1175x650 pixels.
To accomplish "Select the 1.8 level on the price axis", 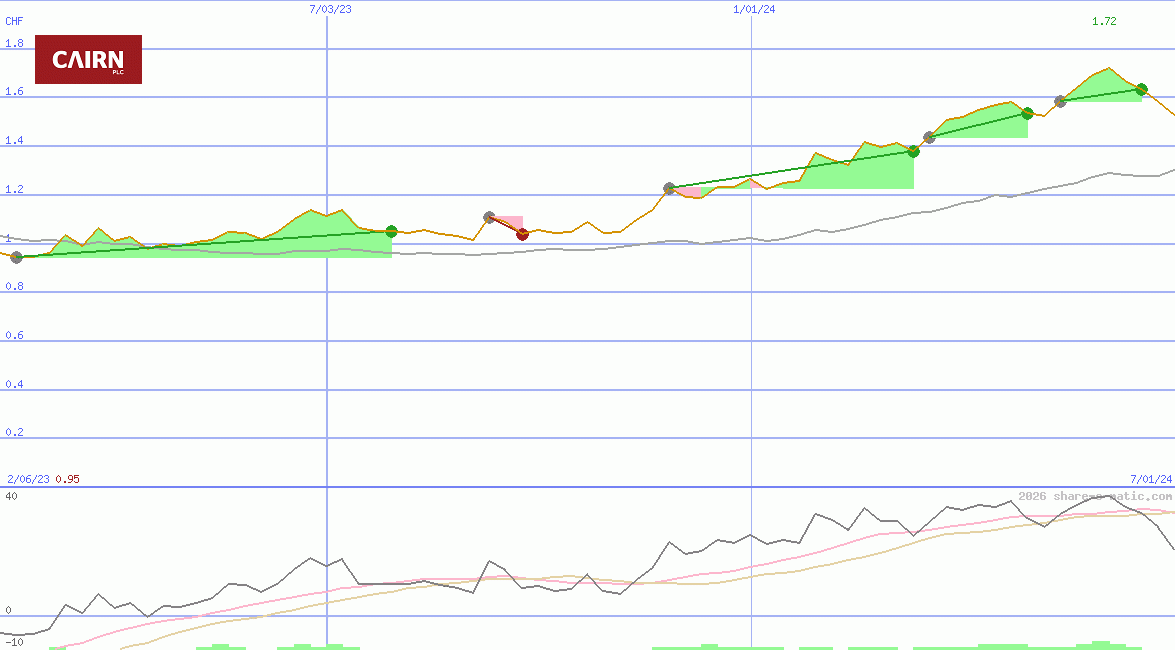I will coord(12,43).
